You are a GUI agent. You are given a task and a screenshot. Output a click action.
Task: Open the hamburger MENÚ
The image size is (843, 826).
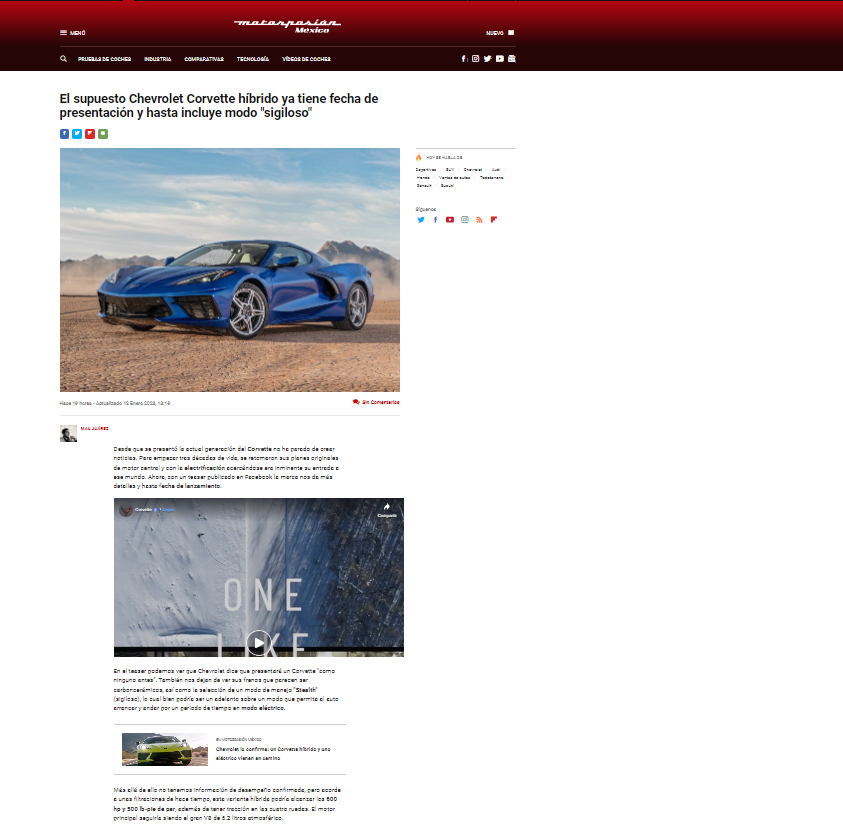click(x=63, y=33)
